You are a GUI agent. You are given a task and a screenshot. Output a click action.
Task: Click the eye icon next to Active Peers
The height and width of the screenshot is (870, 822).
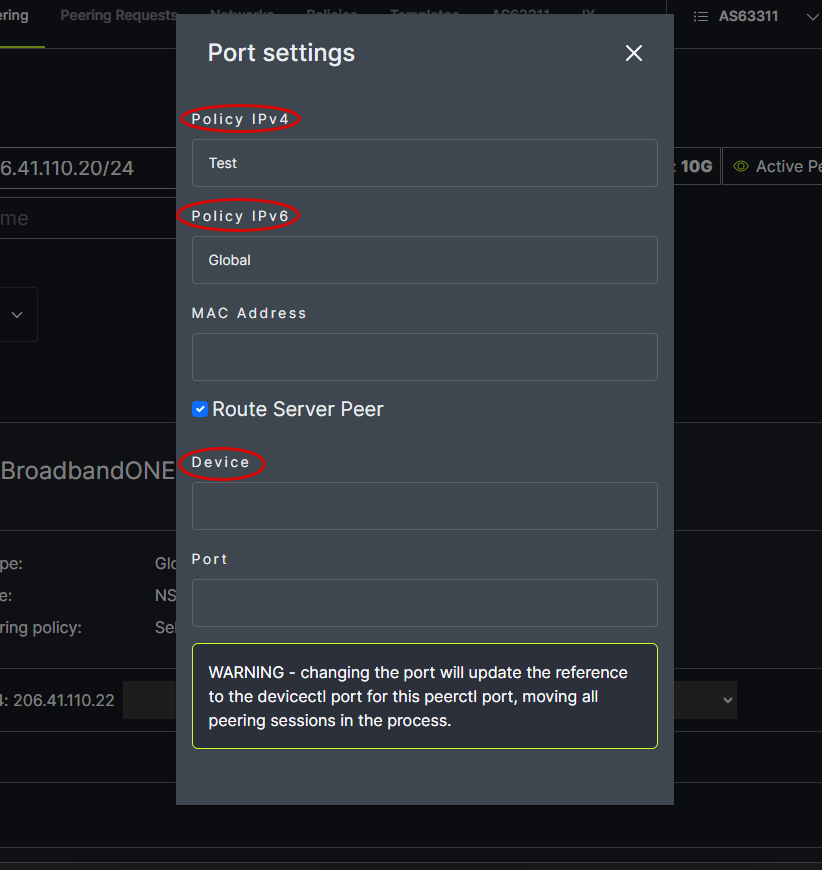(x=741, y=167)
